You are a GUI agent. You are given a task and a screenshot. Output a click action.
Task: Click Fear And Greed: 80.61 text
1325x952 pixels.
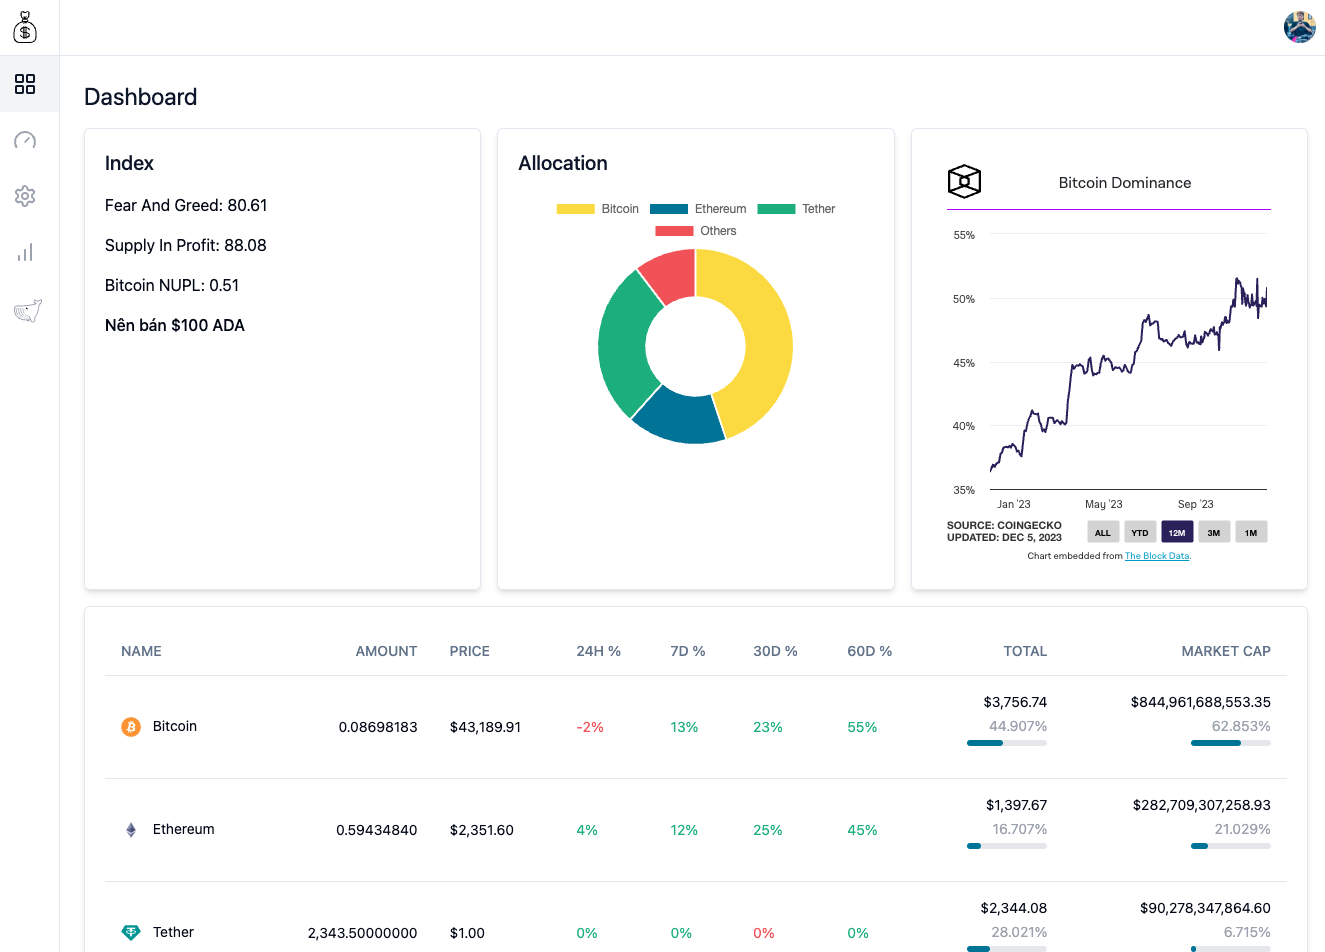[186, 205]
